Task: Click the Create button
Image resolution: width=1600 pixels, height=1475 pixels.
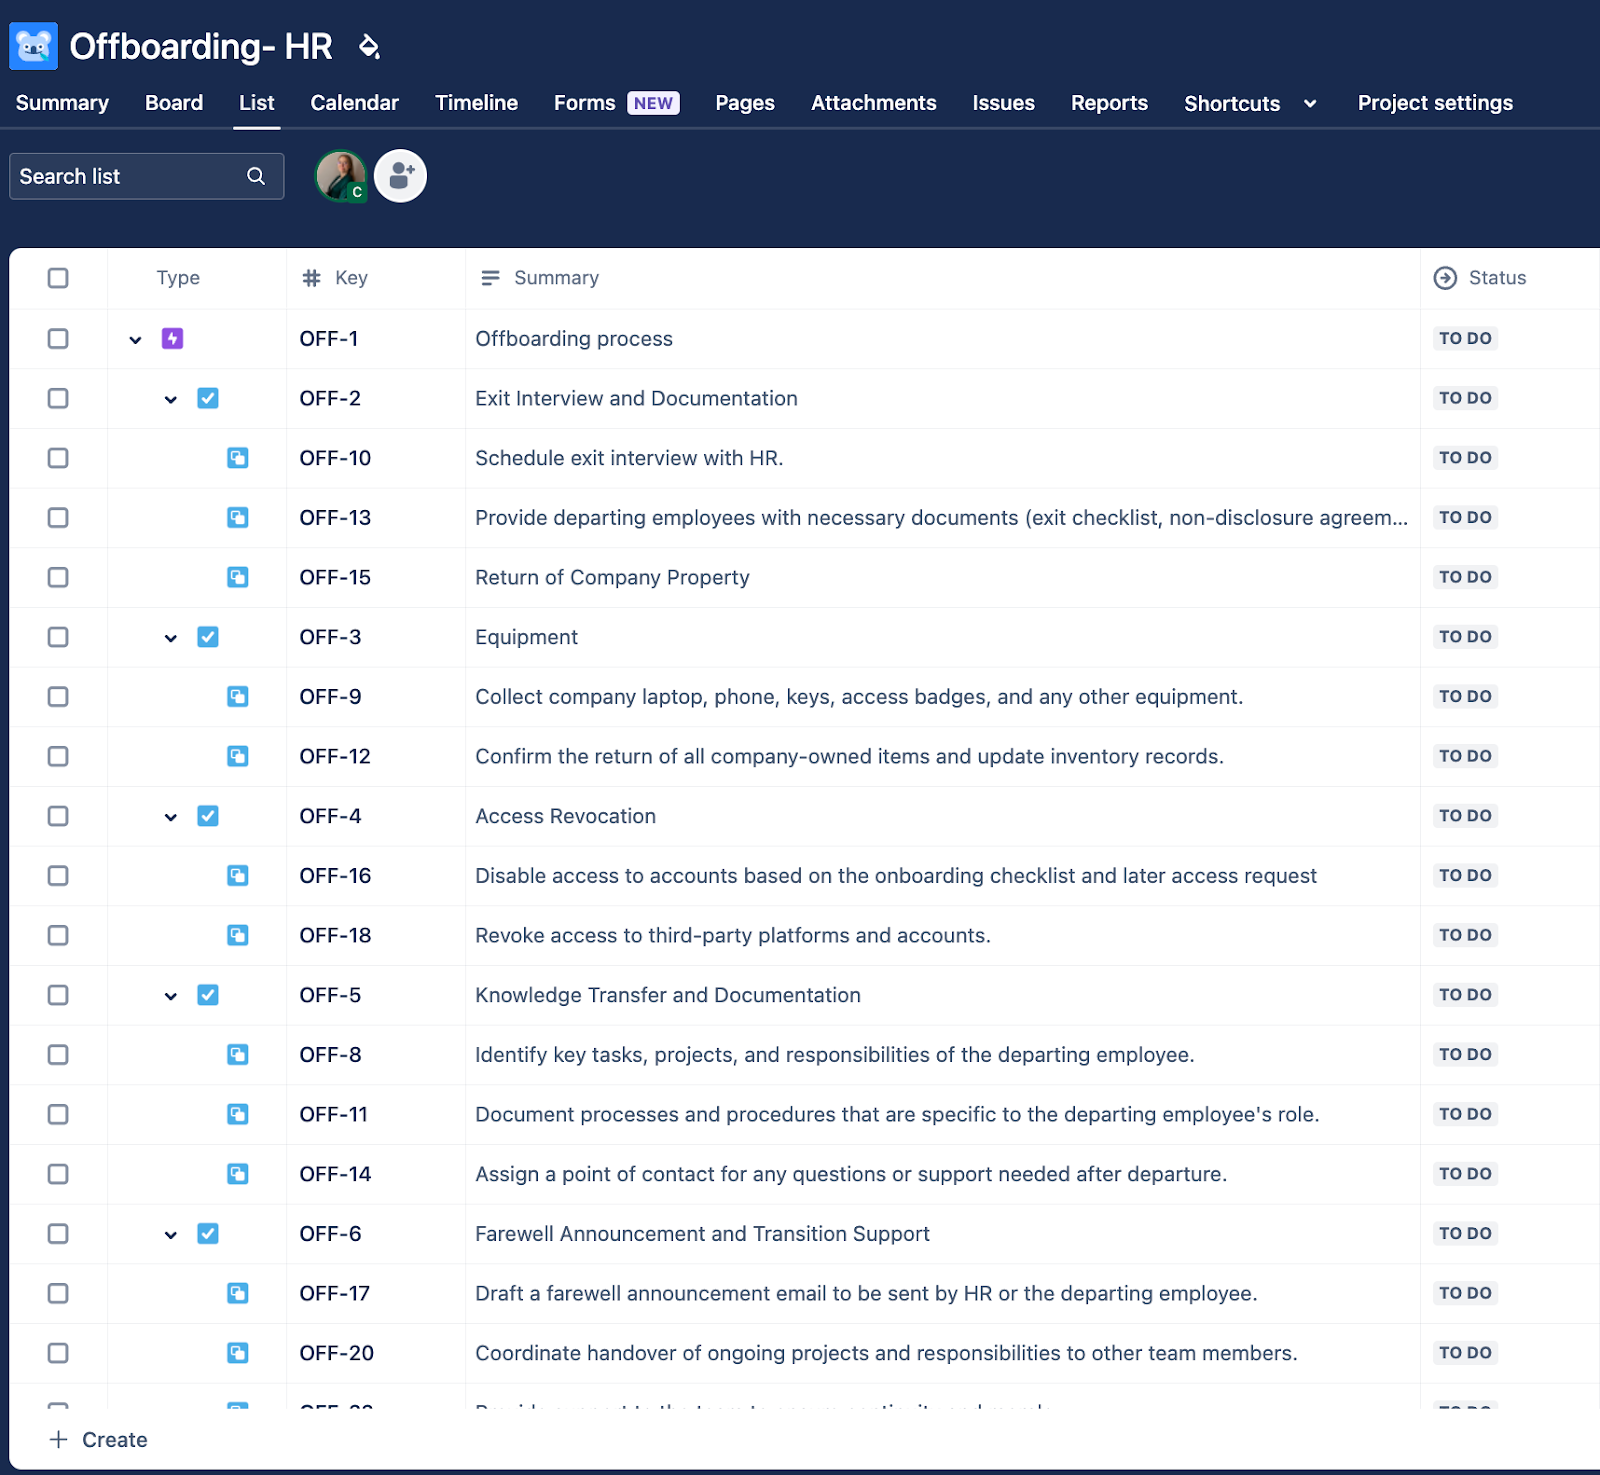Action: [x=97, y=1439]
